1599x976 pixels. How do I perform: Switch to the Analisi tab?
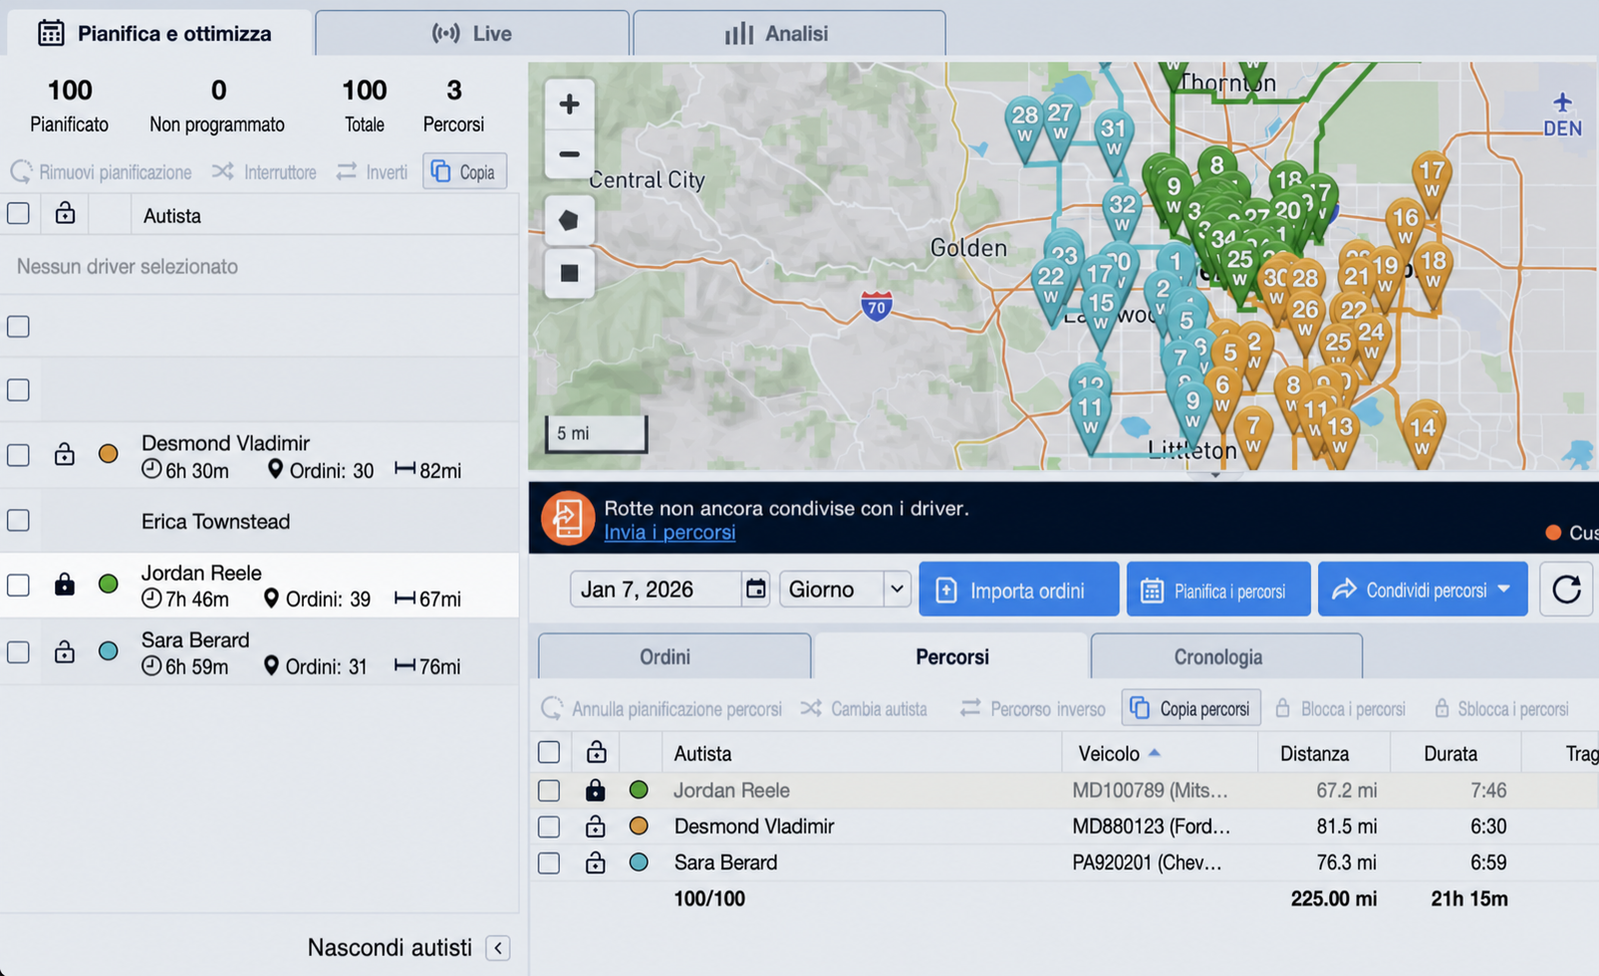(x=789, y=33)
